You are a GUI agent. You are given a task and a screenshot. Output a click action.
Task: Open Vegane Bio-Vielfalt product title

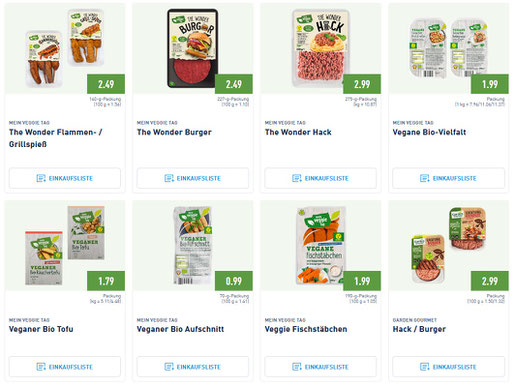coord(429,132)
